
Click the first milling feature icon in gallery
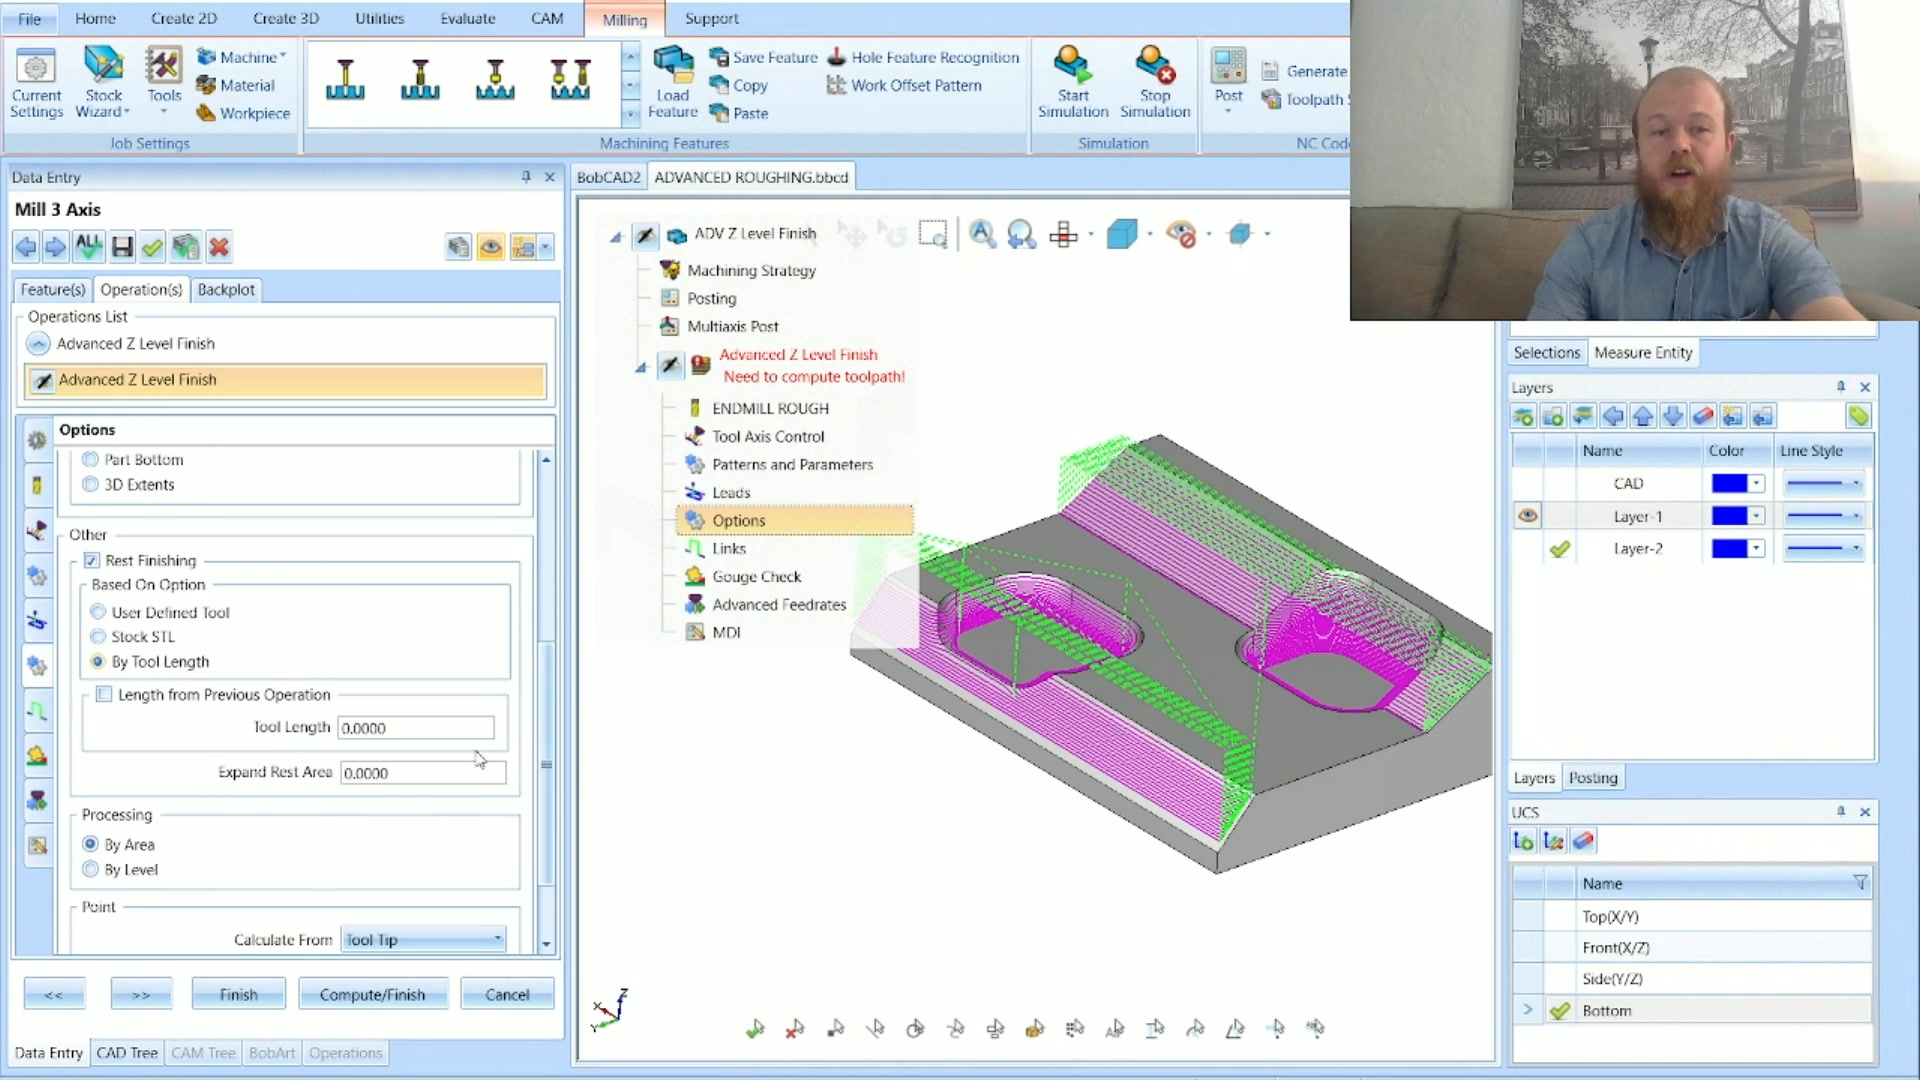[345, 80]
